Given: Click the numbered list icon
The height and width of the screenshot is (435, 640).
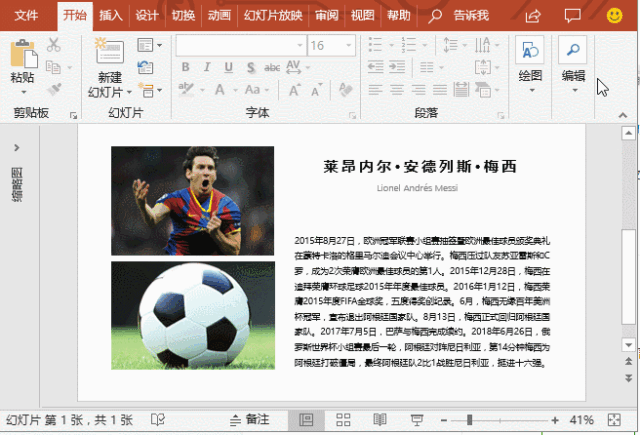Looking at the screenshot, I should 408,44.
